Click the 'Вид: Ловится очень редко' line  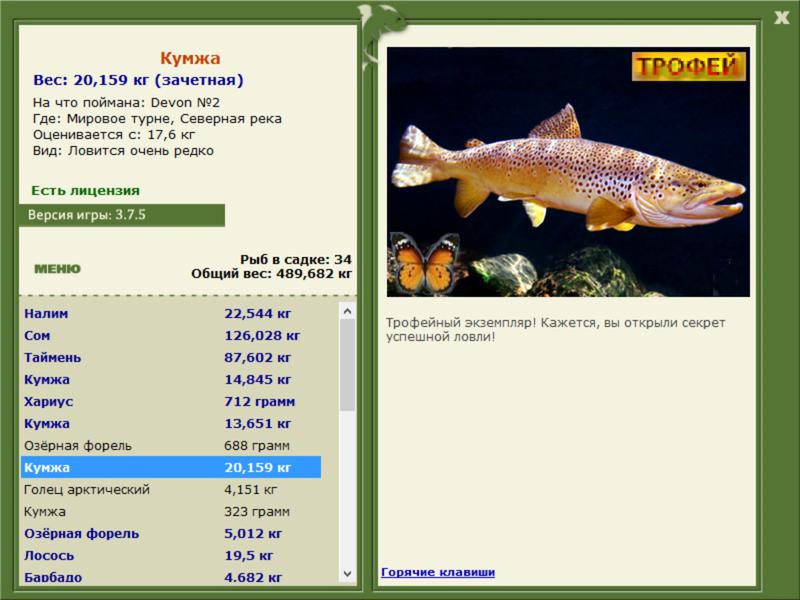(123, 151)
